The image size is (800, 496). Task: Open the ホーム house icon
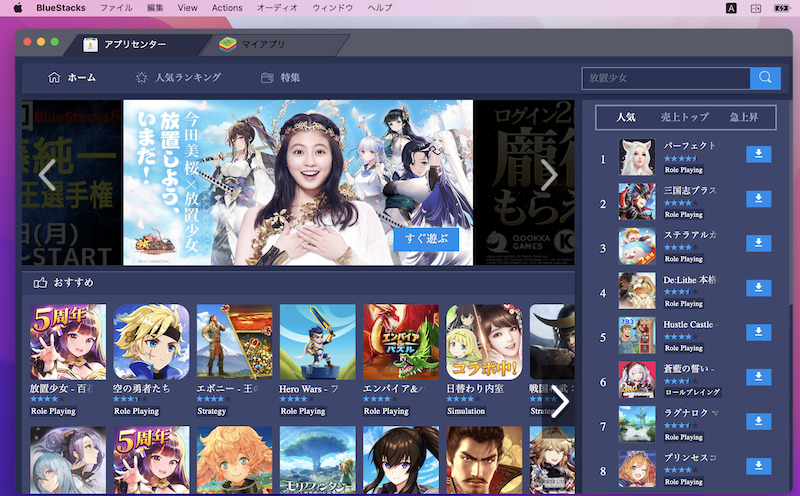coord(54,78)
